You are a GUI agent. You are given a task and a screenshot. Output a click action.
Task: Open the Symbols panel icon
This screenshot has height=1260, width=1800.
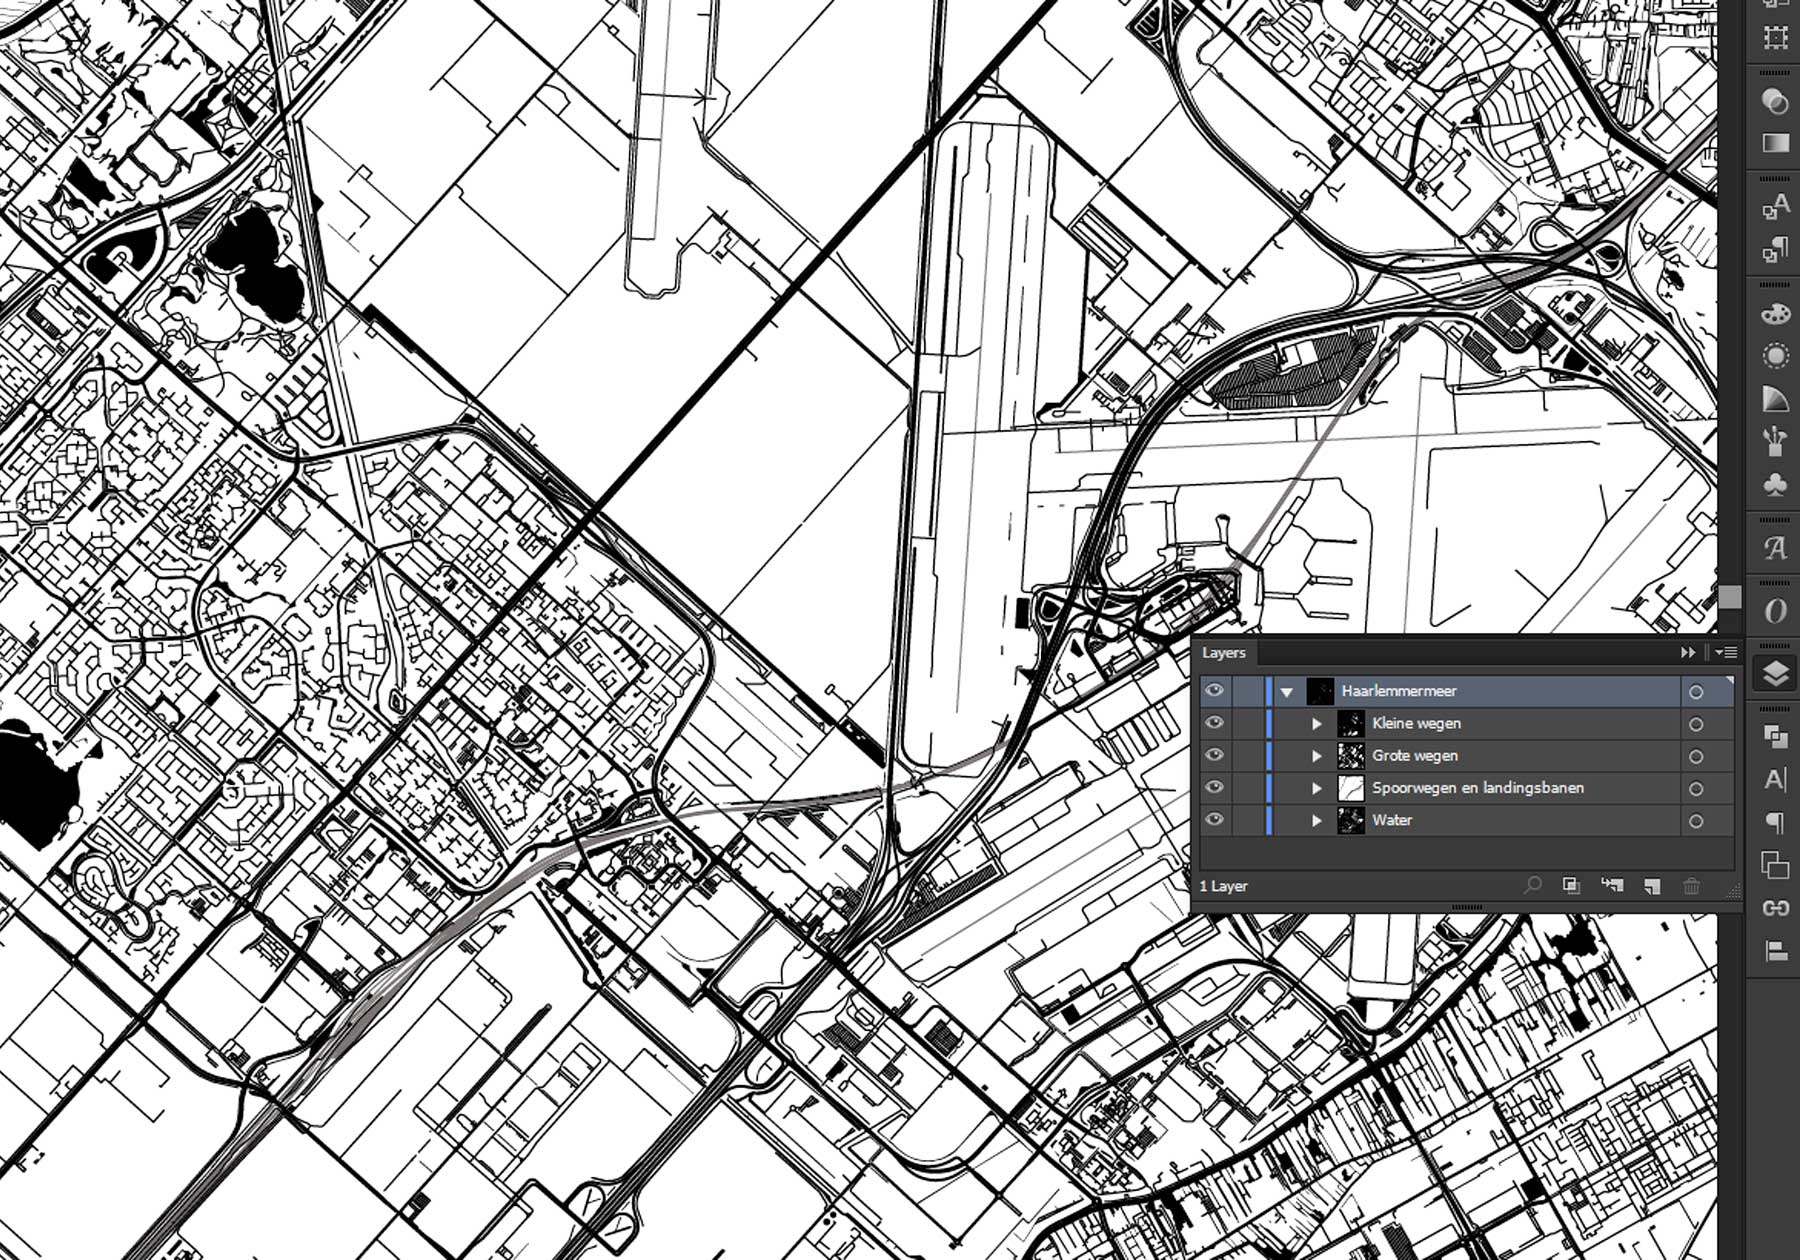click(1775, 484)
